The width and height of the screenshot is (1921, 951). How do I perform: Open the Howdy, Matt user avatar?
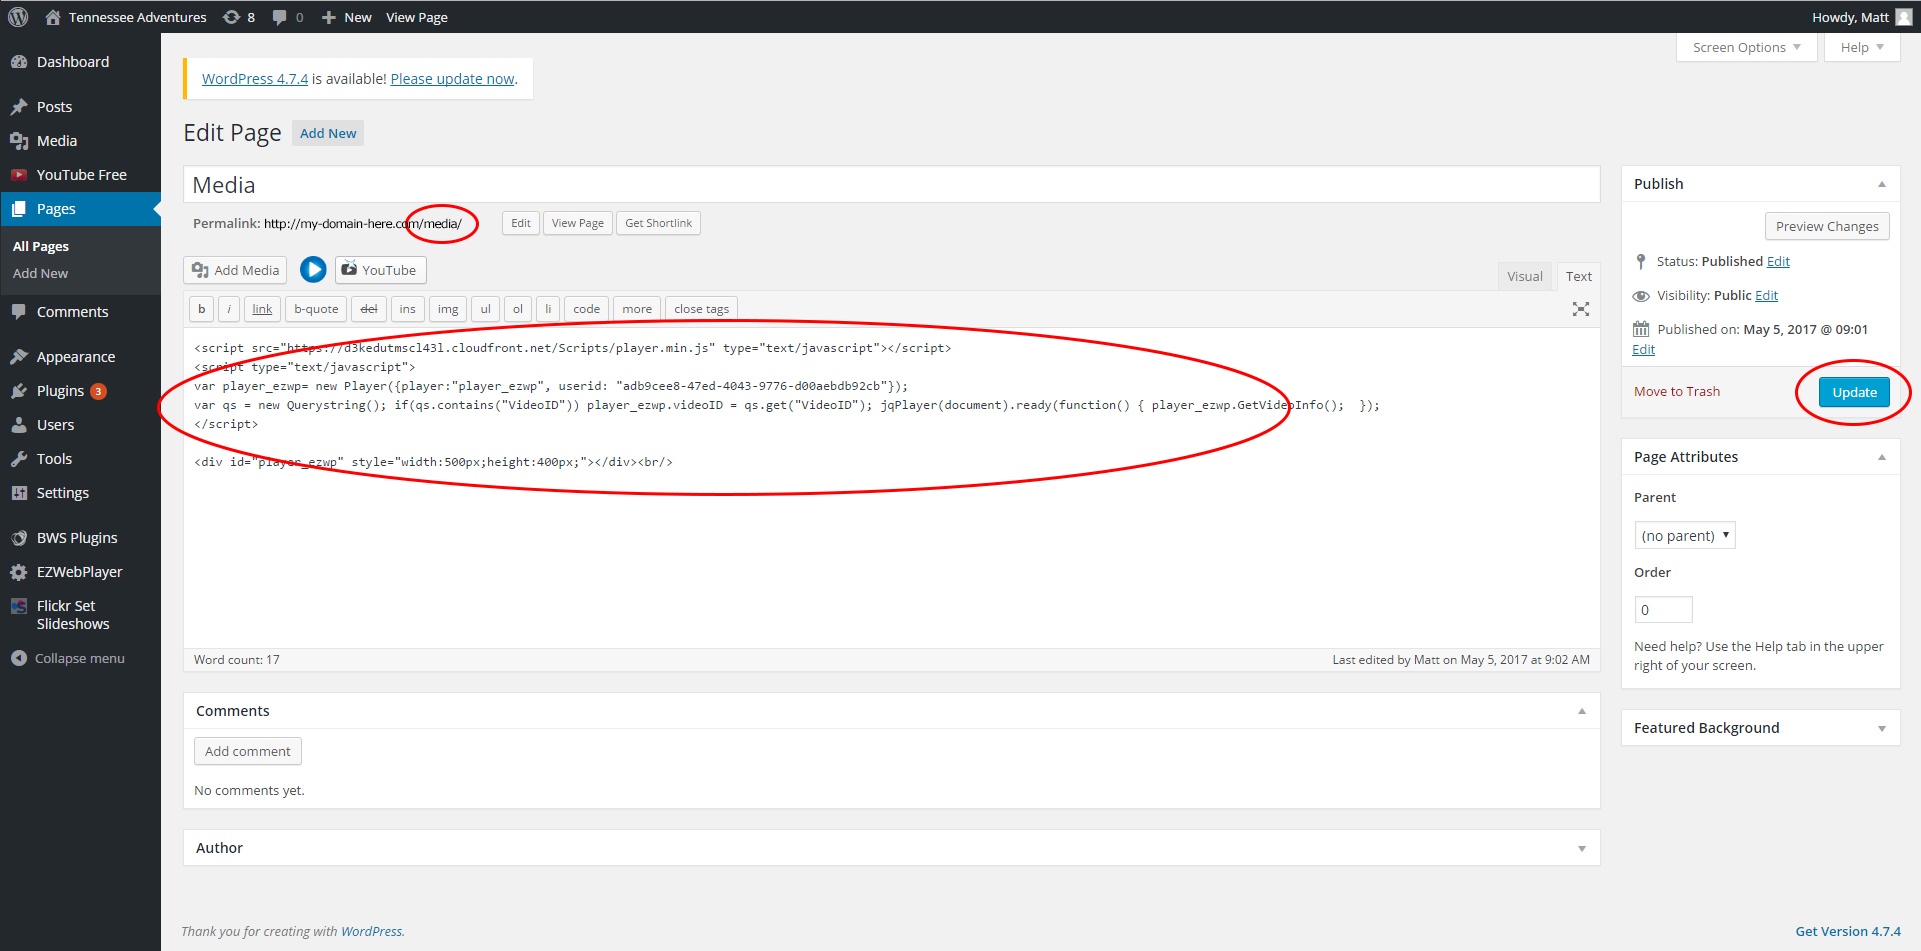(x=1903, y=17)
